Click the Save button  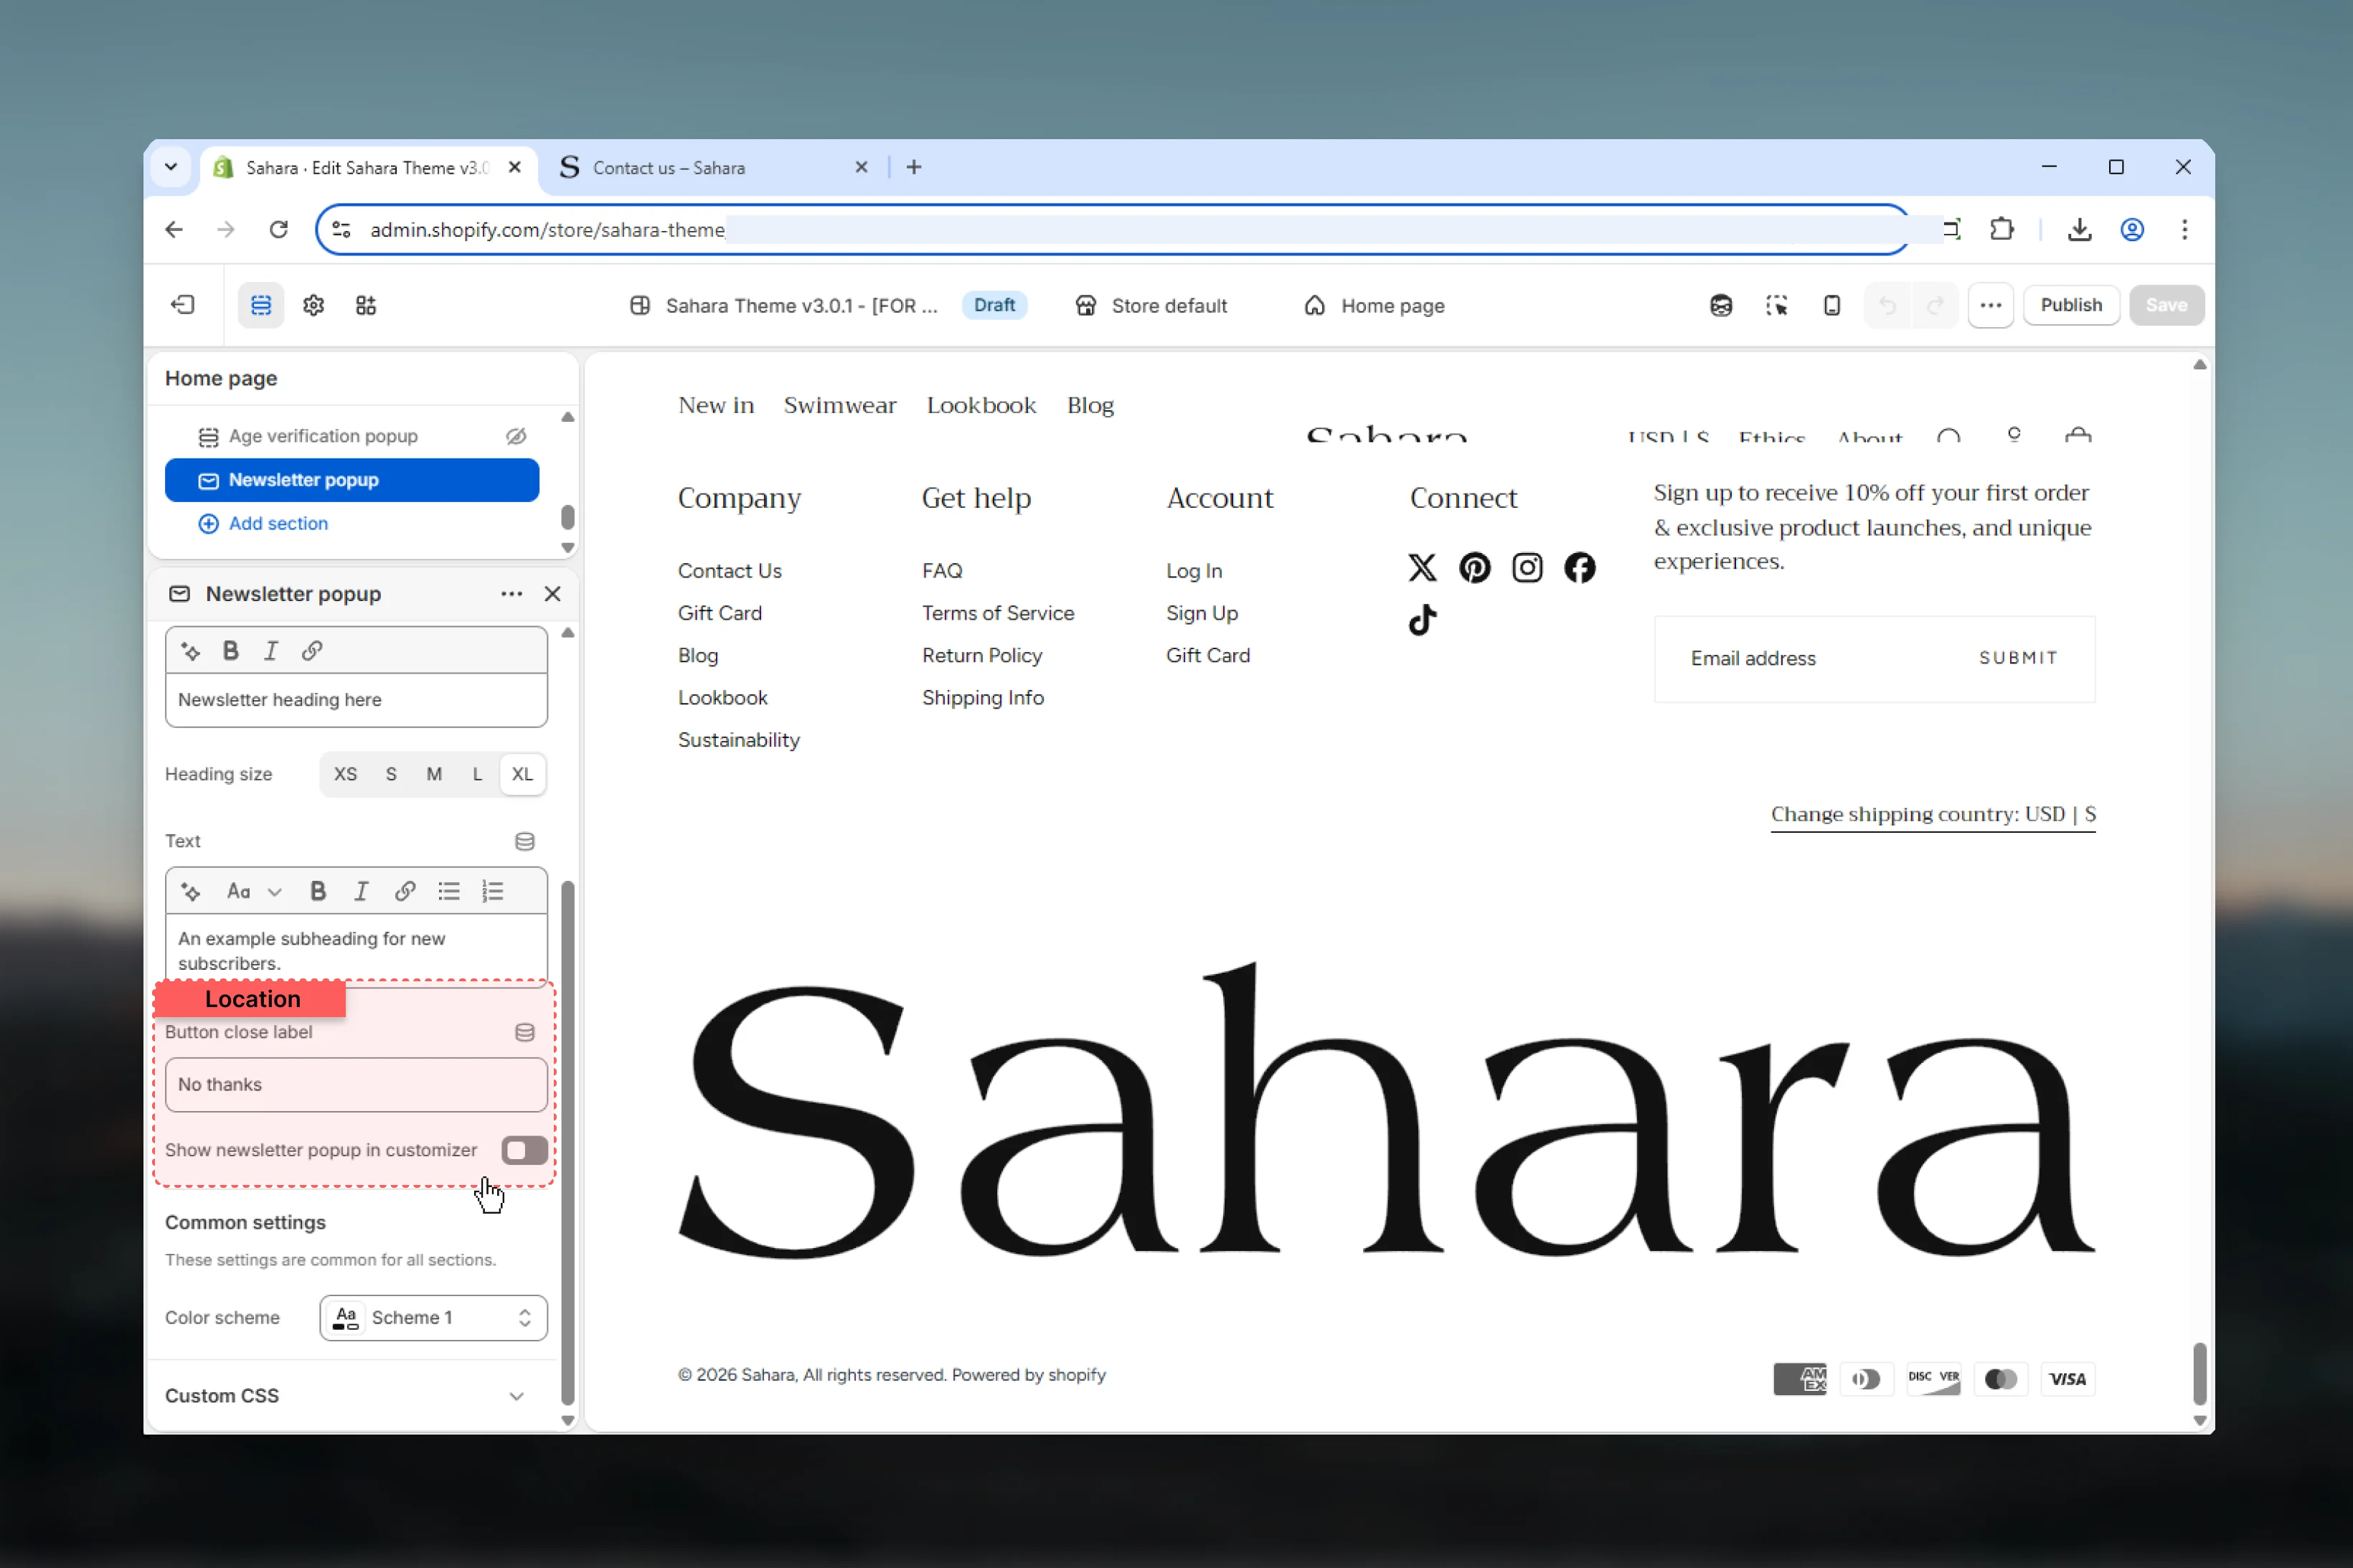(x=2166, y=305)
